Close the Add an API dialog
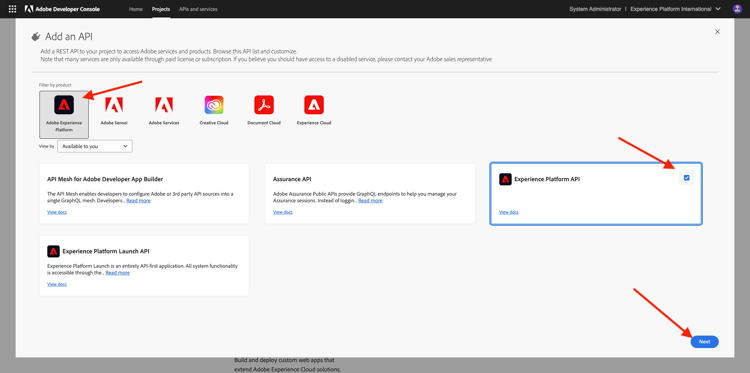Viewport: 750px width, 373px height. (x=717, y=32)
